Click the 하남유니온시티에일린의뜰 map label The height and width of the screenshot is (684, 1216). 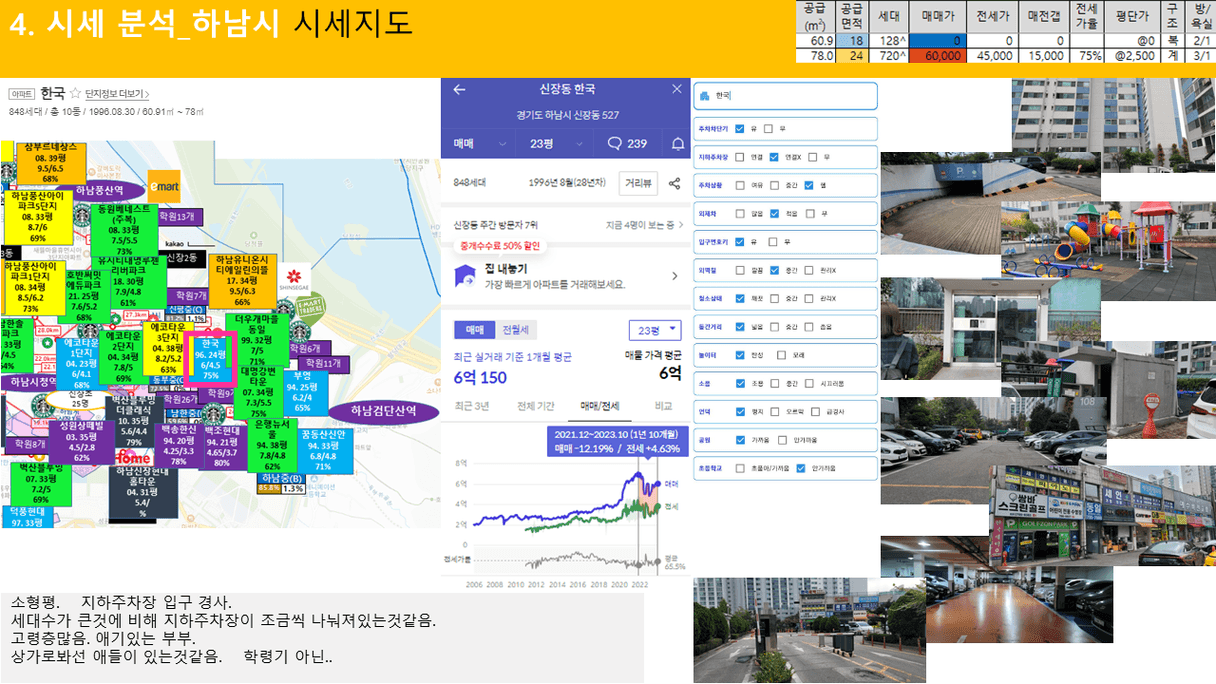243,280
